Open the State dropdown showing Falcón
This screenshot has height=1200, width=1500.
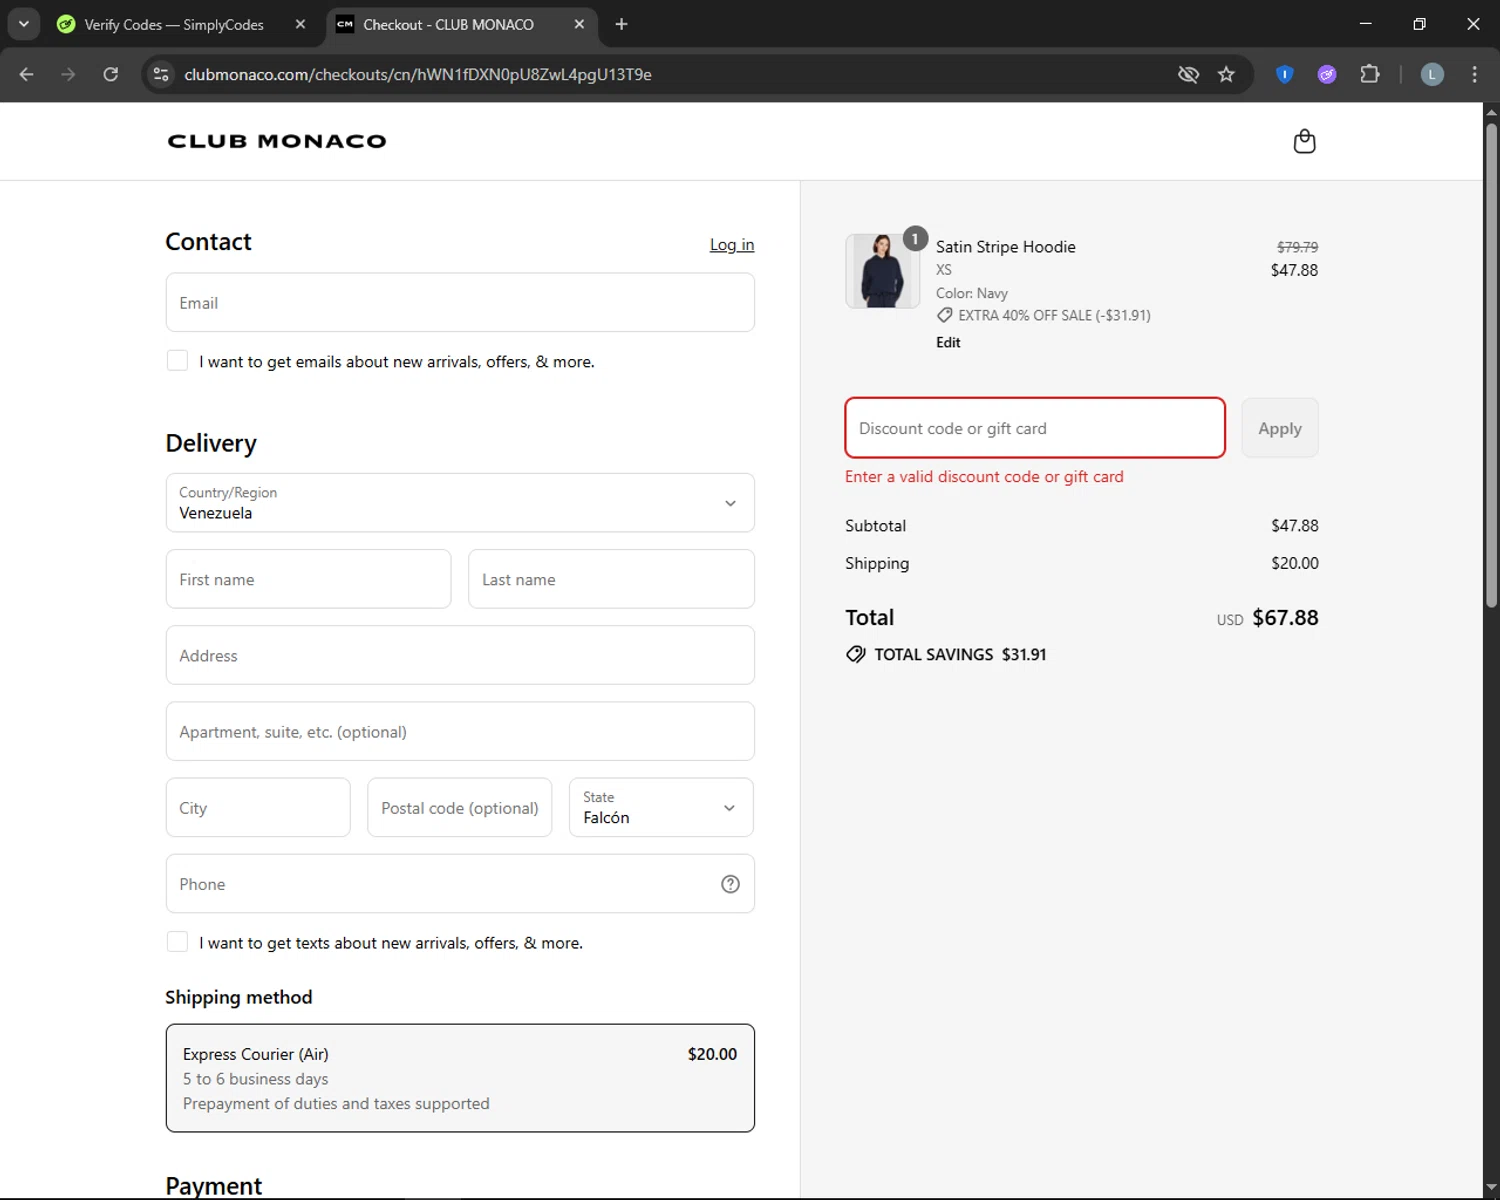[x=661, y=807]
